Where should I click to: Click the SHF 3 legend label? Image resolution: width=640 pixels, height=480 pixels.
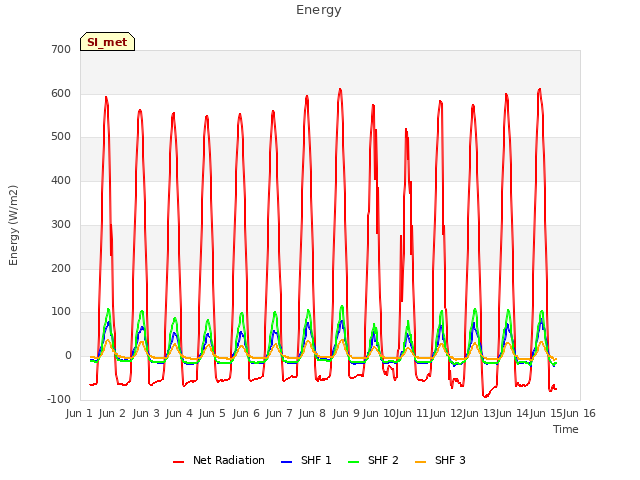(x=450, y=460)
